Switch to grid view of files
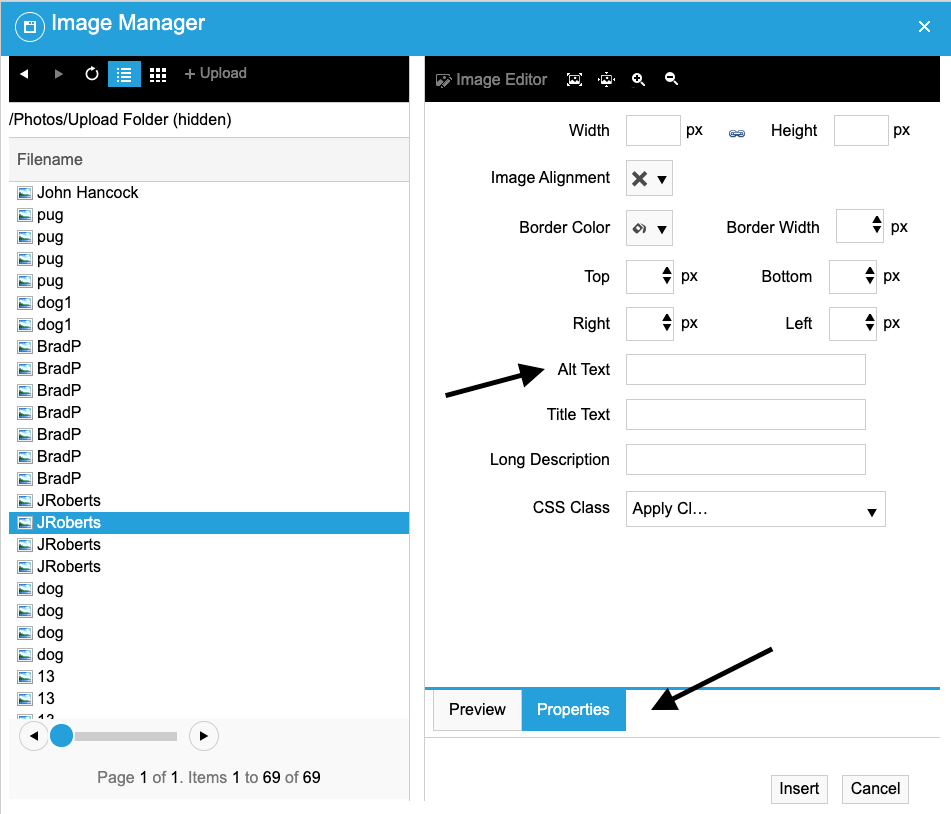Screen dimensions: 951x814 pyautogui.click(x=158, y=73)
